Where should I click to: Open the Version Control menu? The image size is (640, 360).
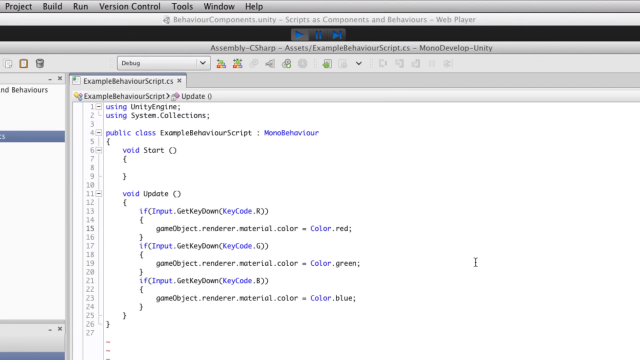(x=129, y=7)
